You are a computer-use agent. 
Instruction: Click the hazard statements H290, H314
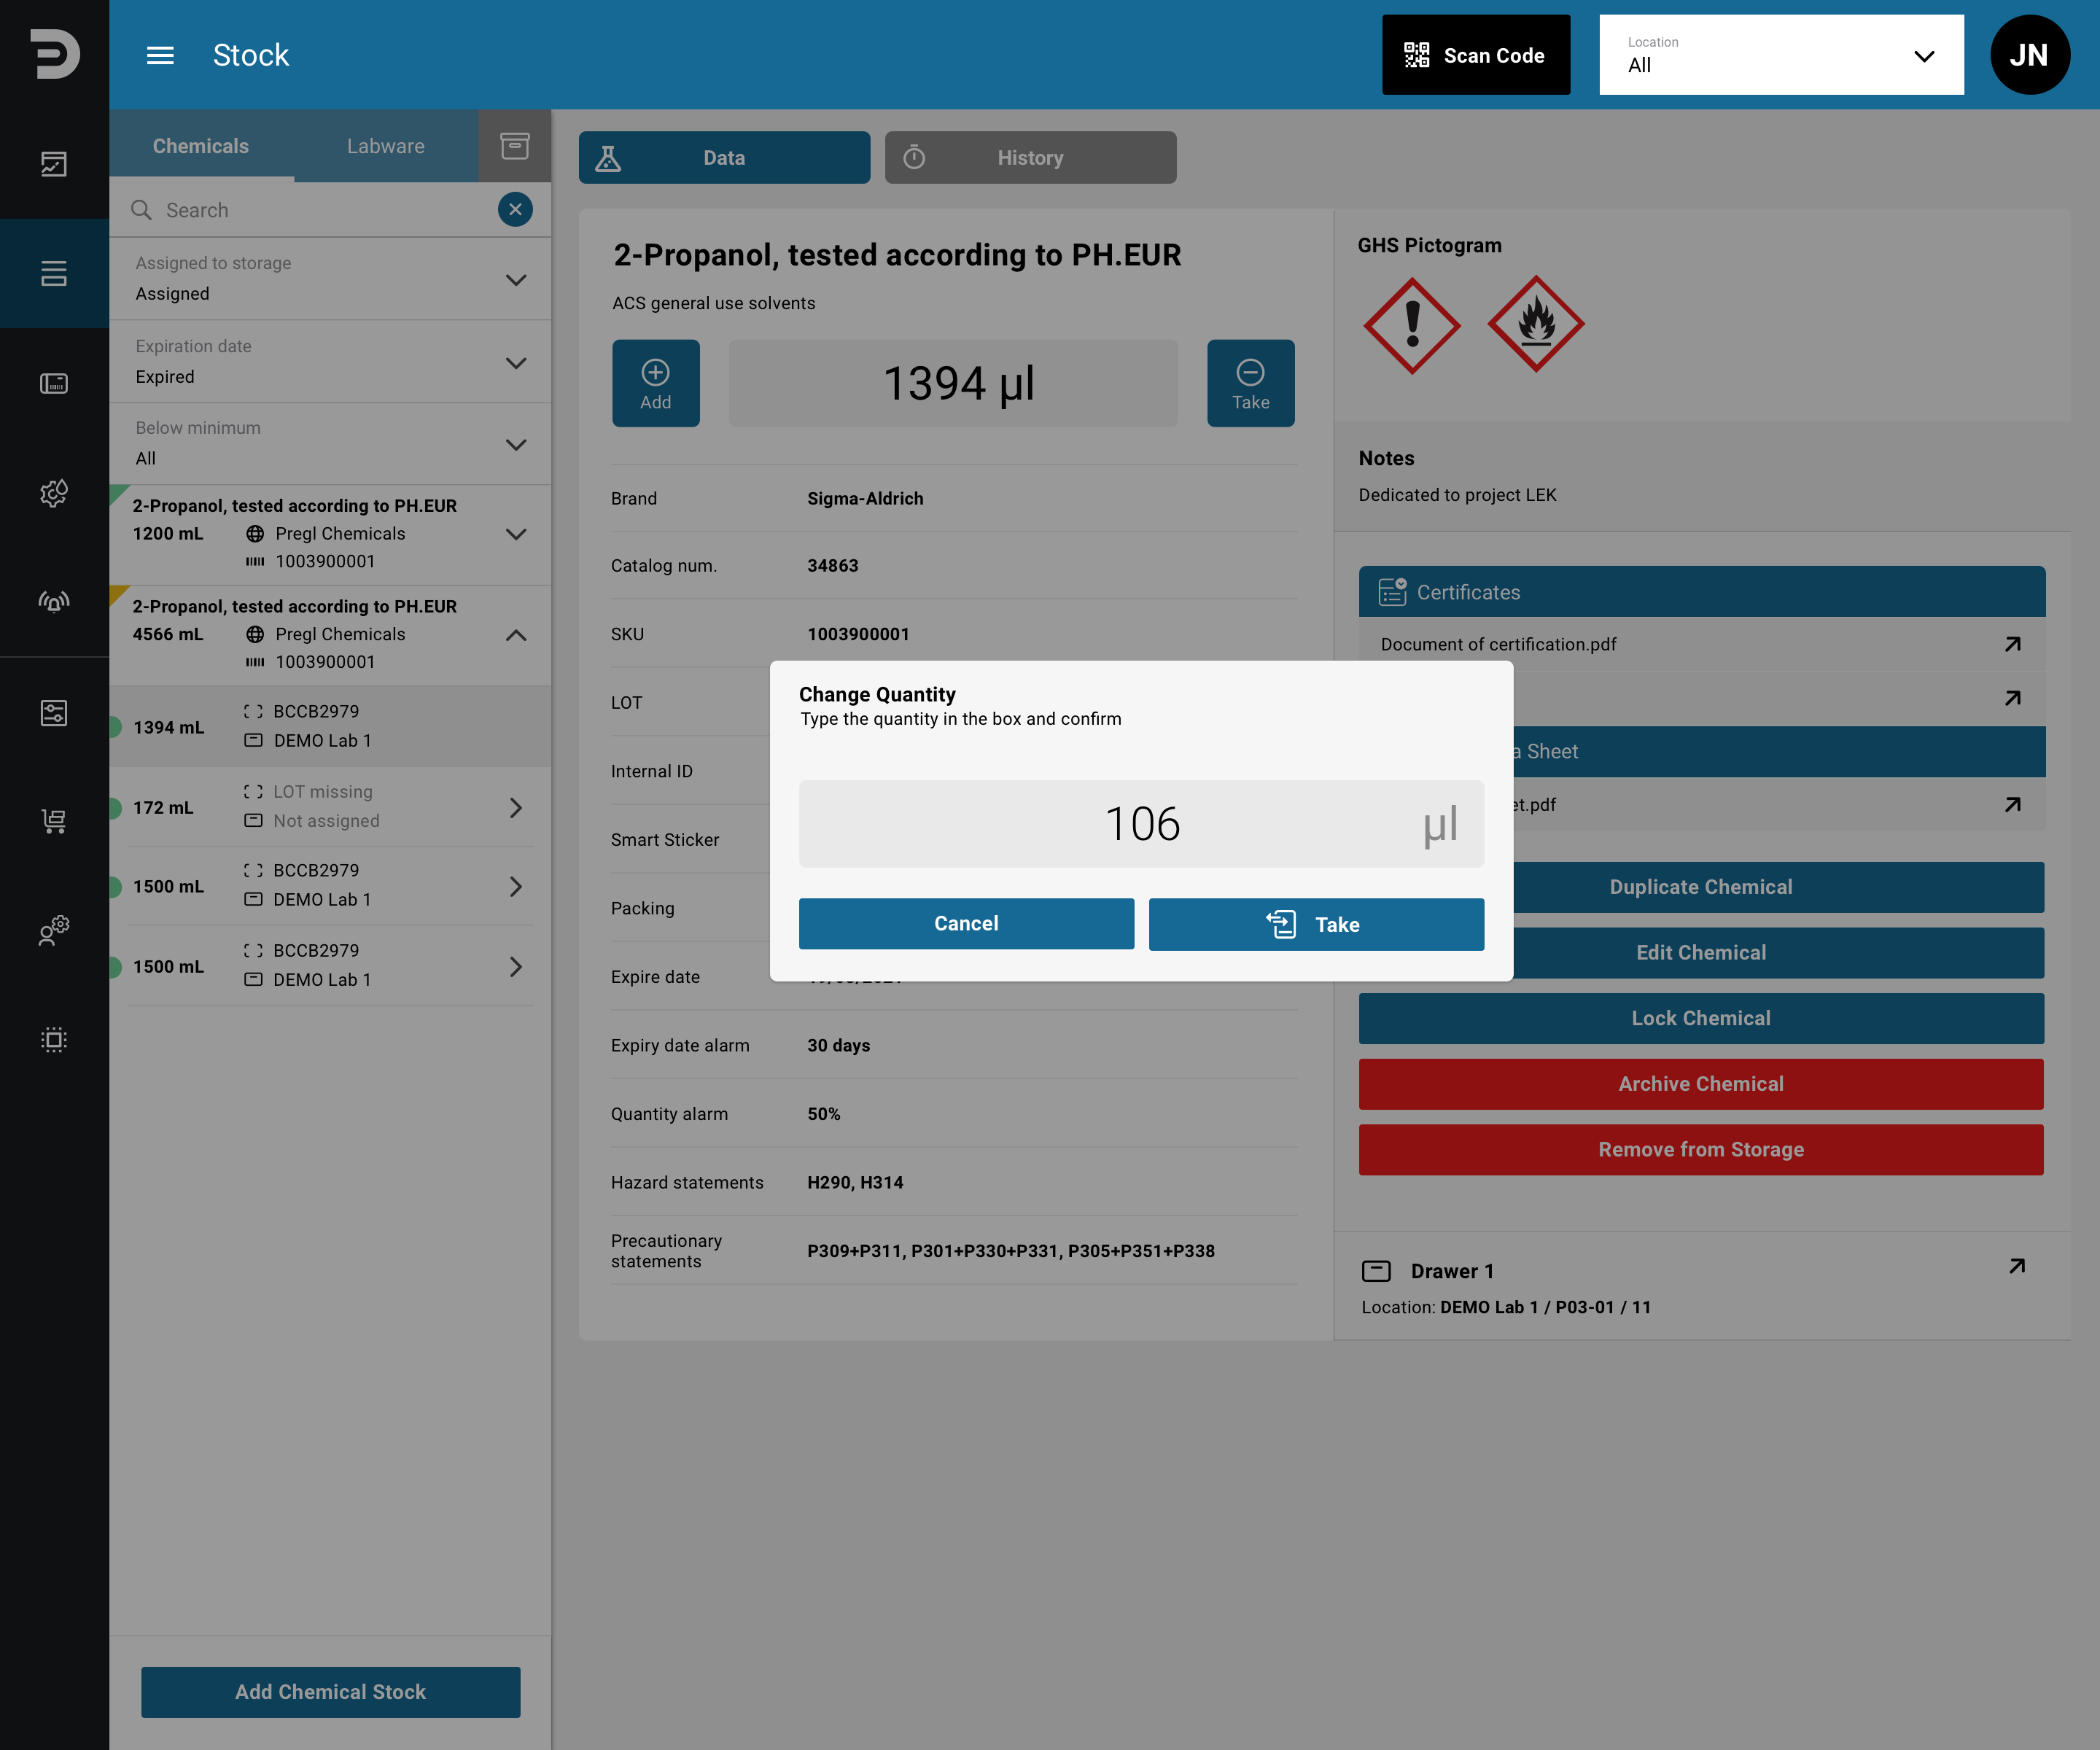click(x=855, y=1182)
